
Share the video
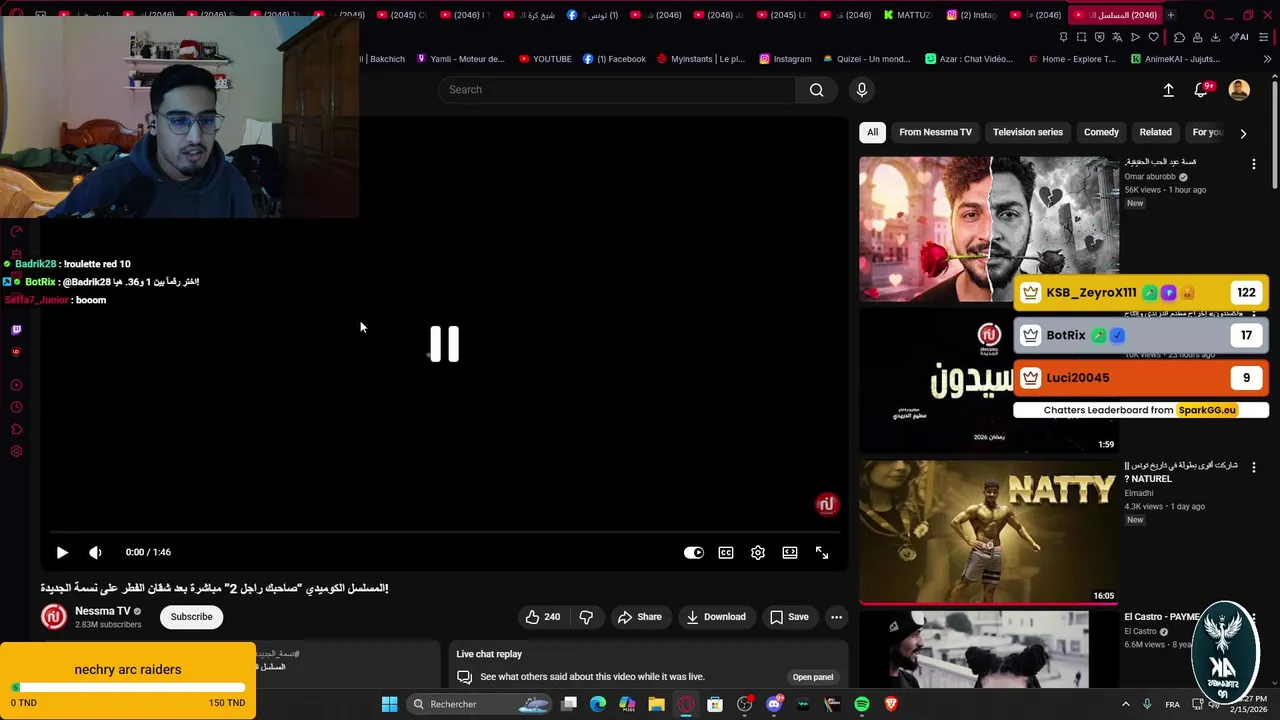click(x=639, y=617)
